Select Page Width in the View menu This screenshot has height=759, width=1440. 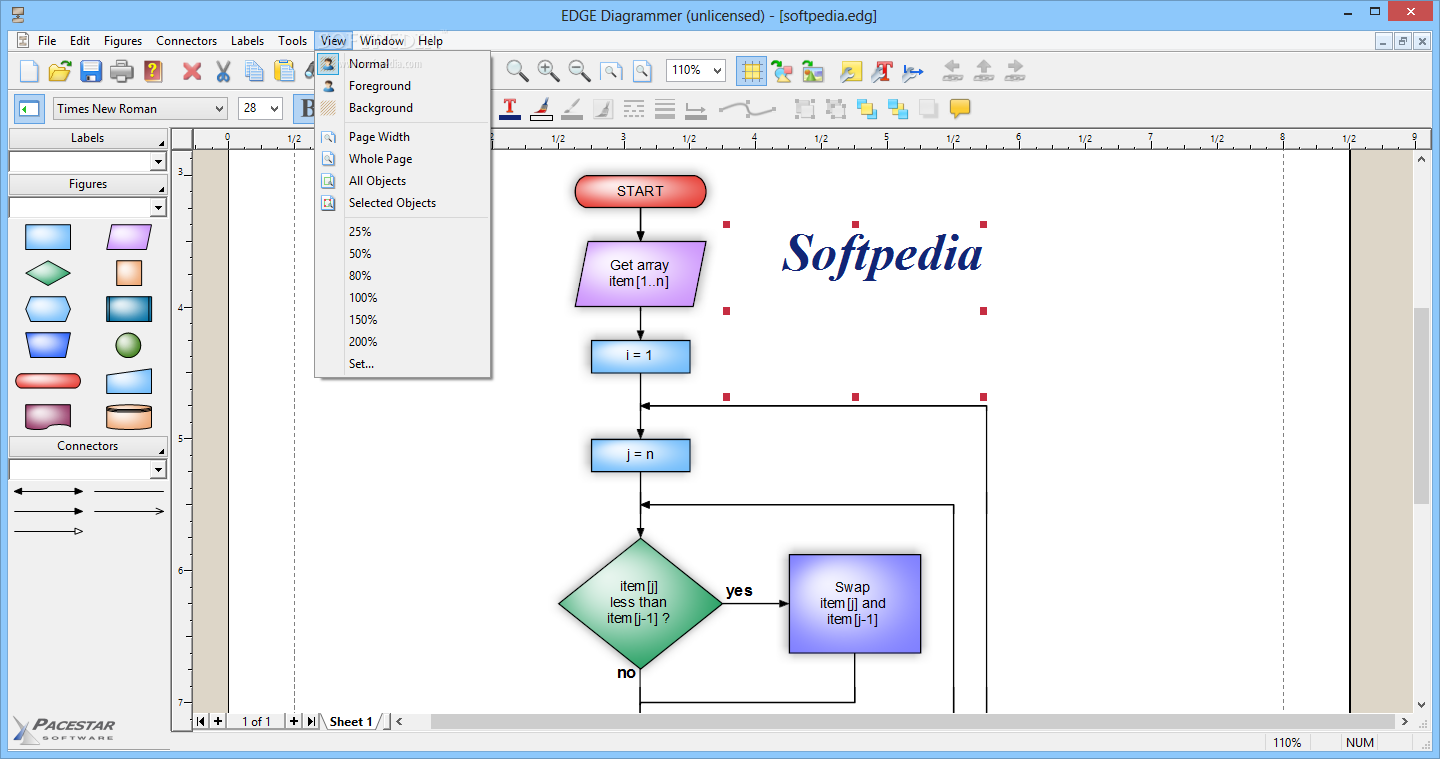[x=402, y=137]
